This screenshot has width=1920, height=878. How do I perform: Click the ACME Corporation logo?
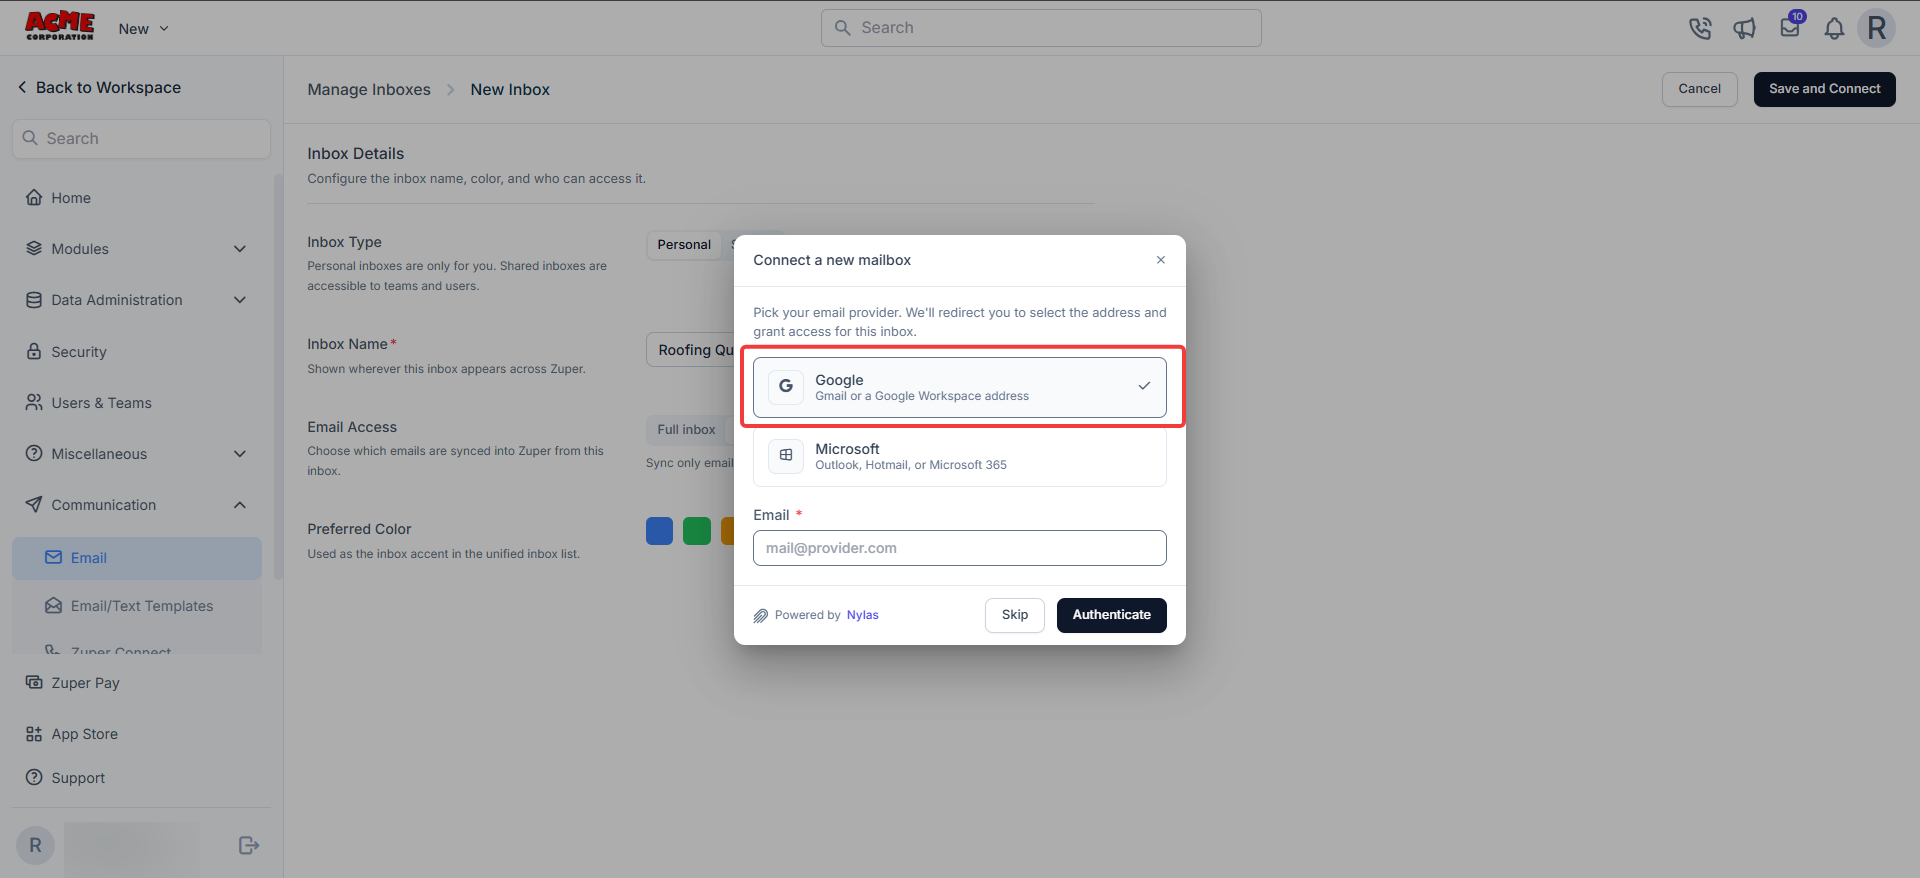point(60,26)
